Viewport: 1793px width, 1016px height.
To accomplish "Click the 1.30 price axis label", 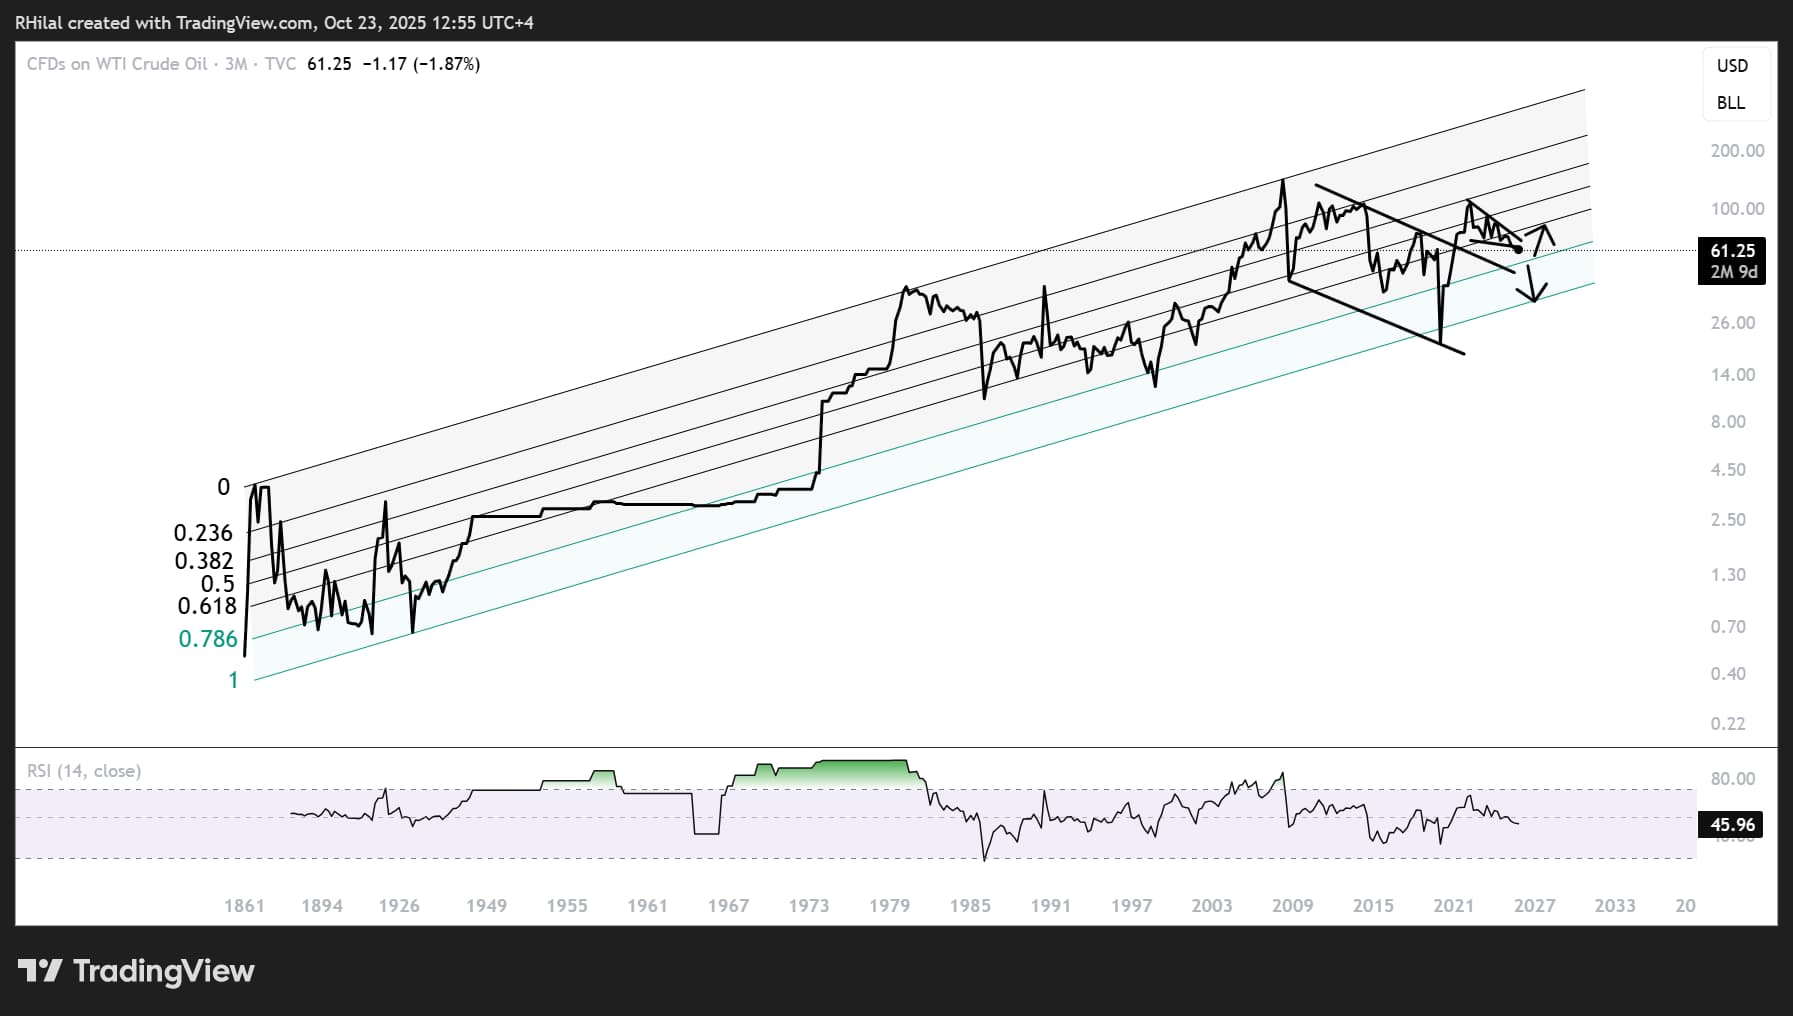I will (x=1728, y=575).
